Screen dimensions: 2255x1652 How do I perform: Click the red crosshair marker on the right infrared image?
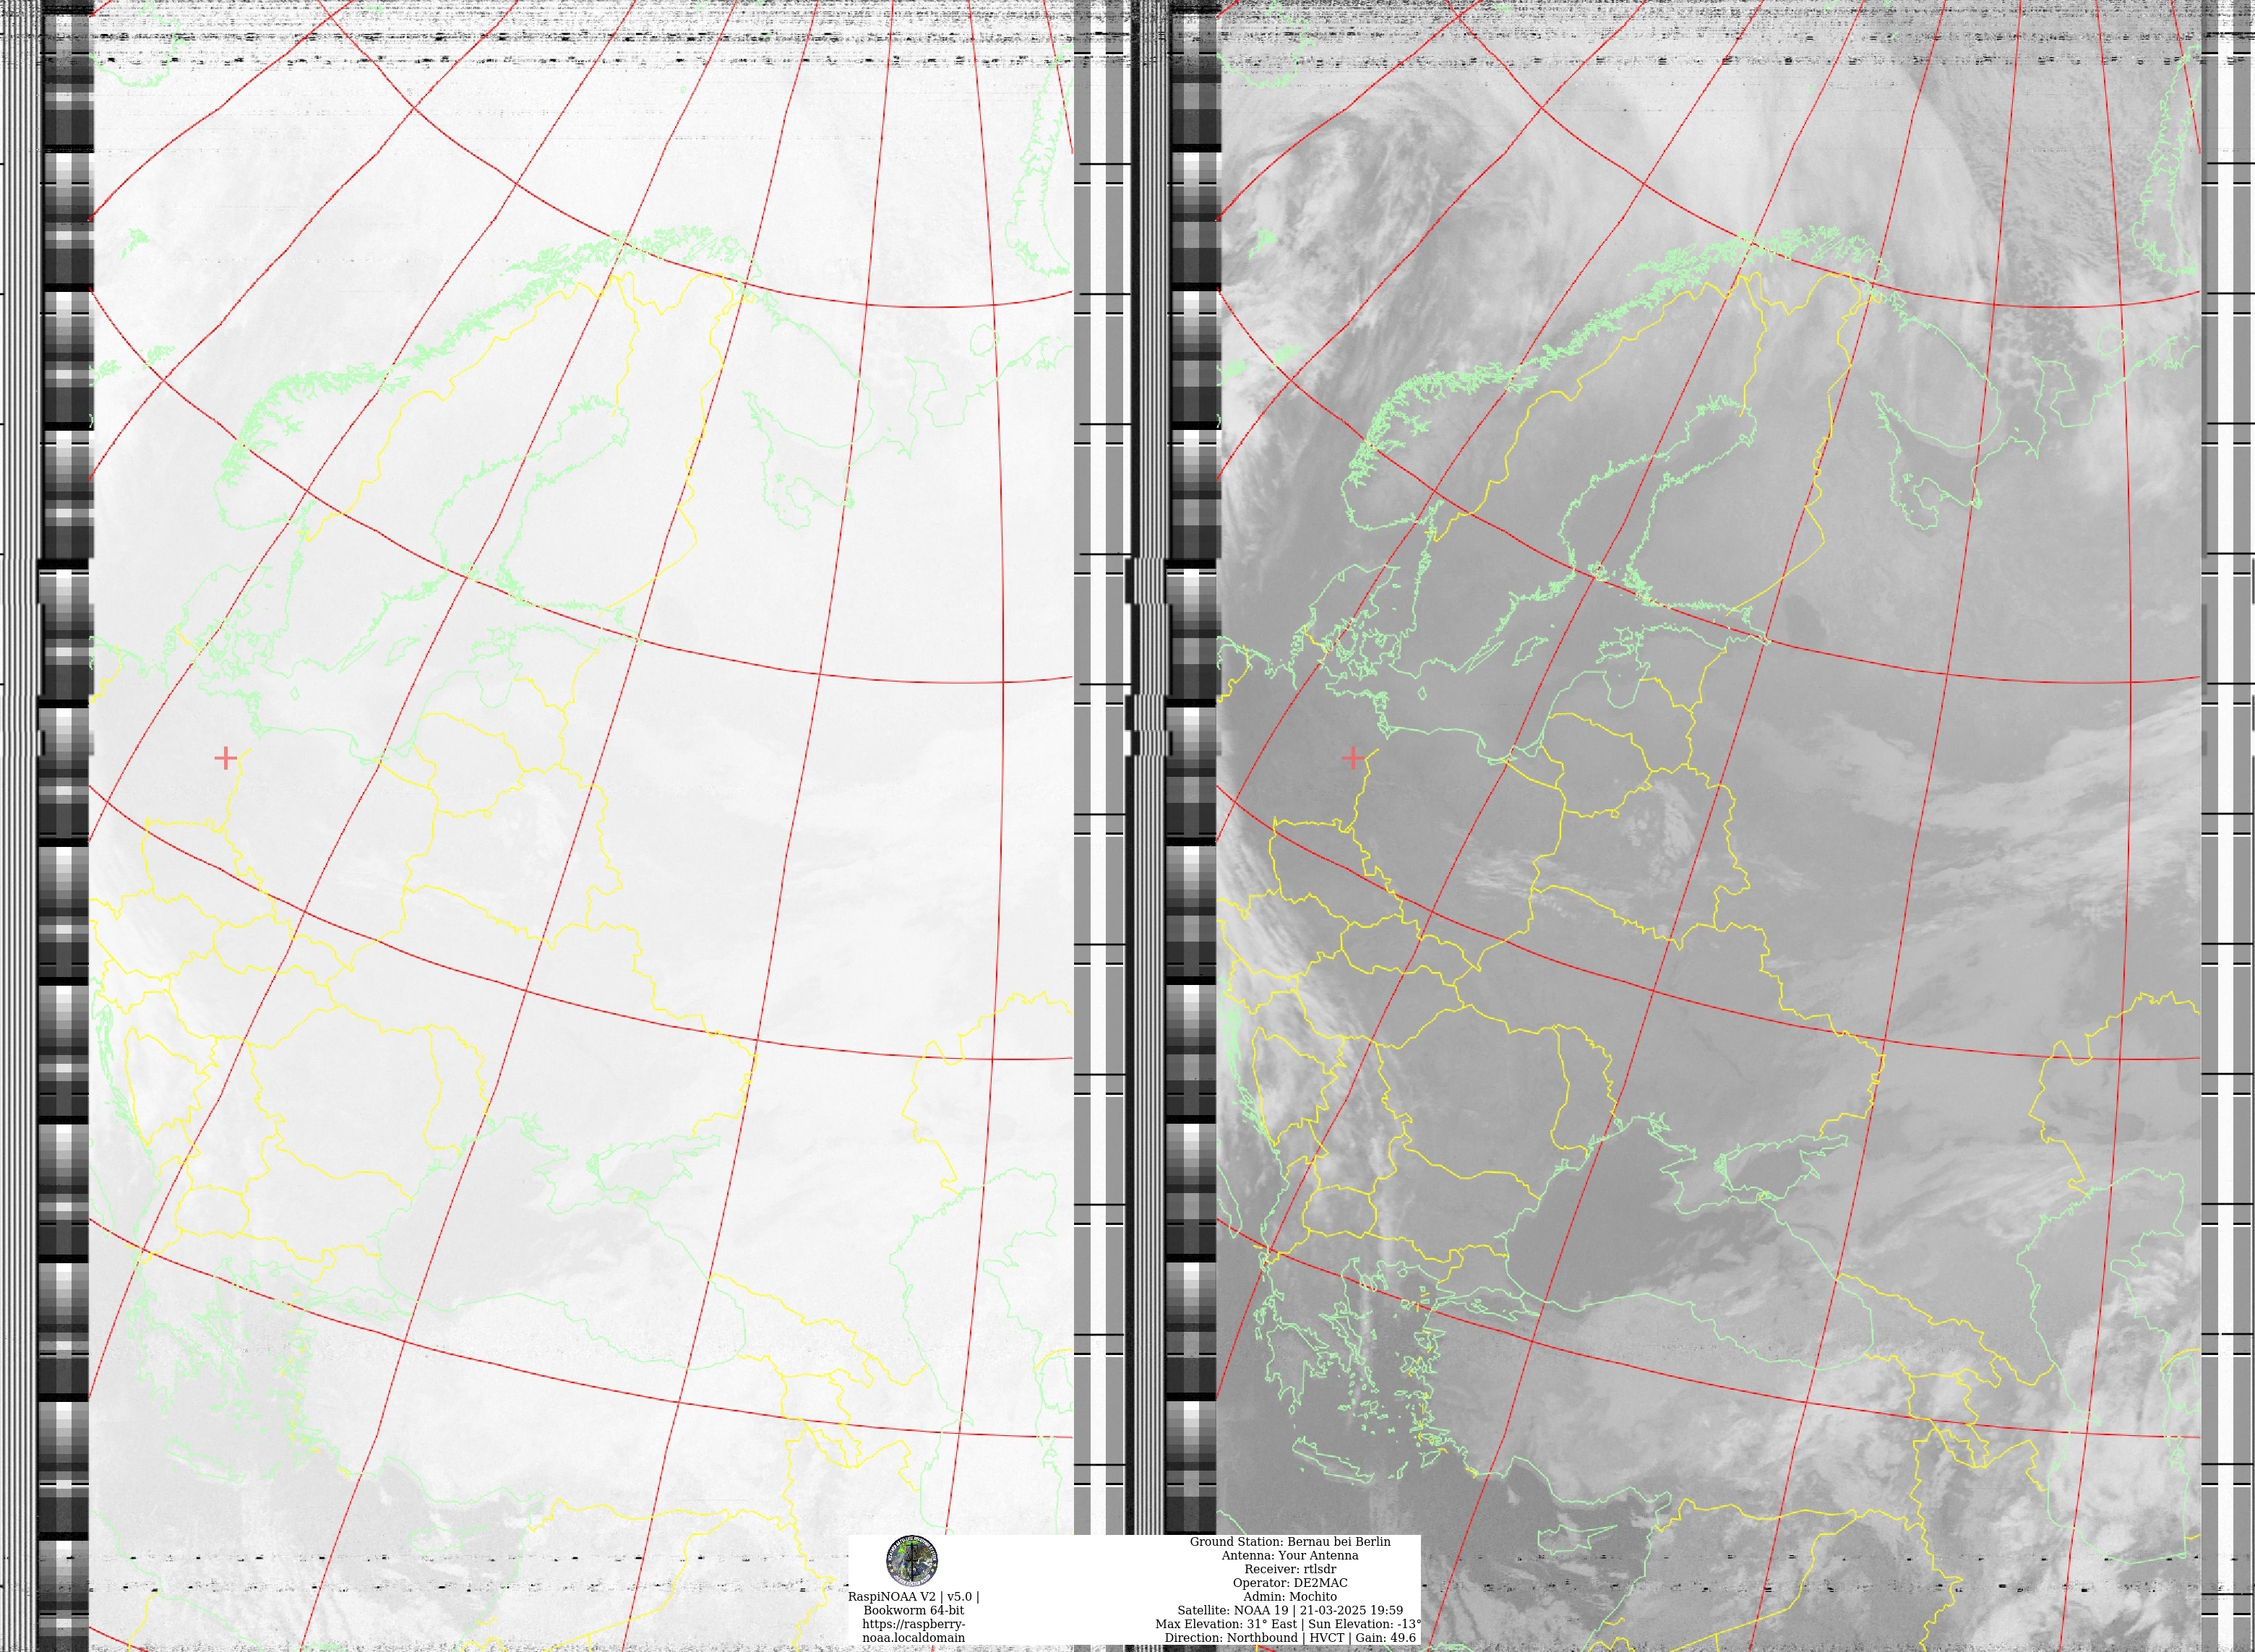pyautogui.click(x=1353, y=758)
